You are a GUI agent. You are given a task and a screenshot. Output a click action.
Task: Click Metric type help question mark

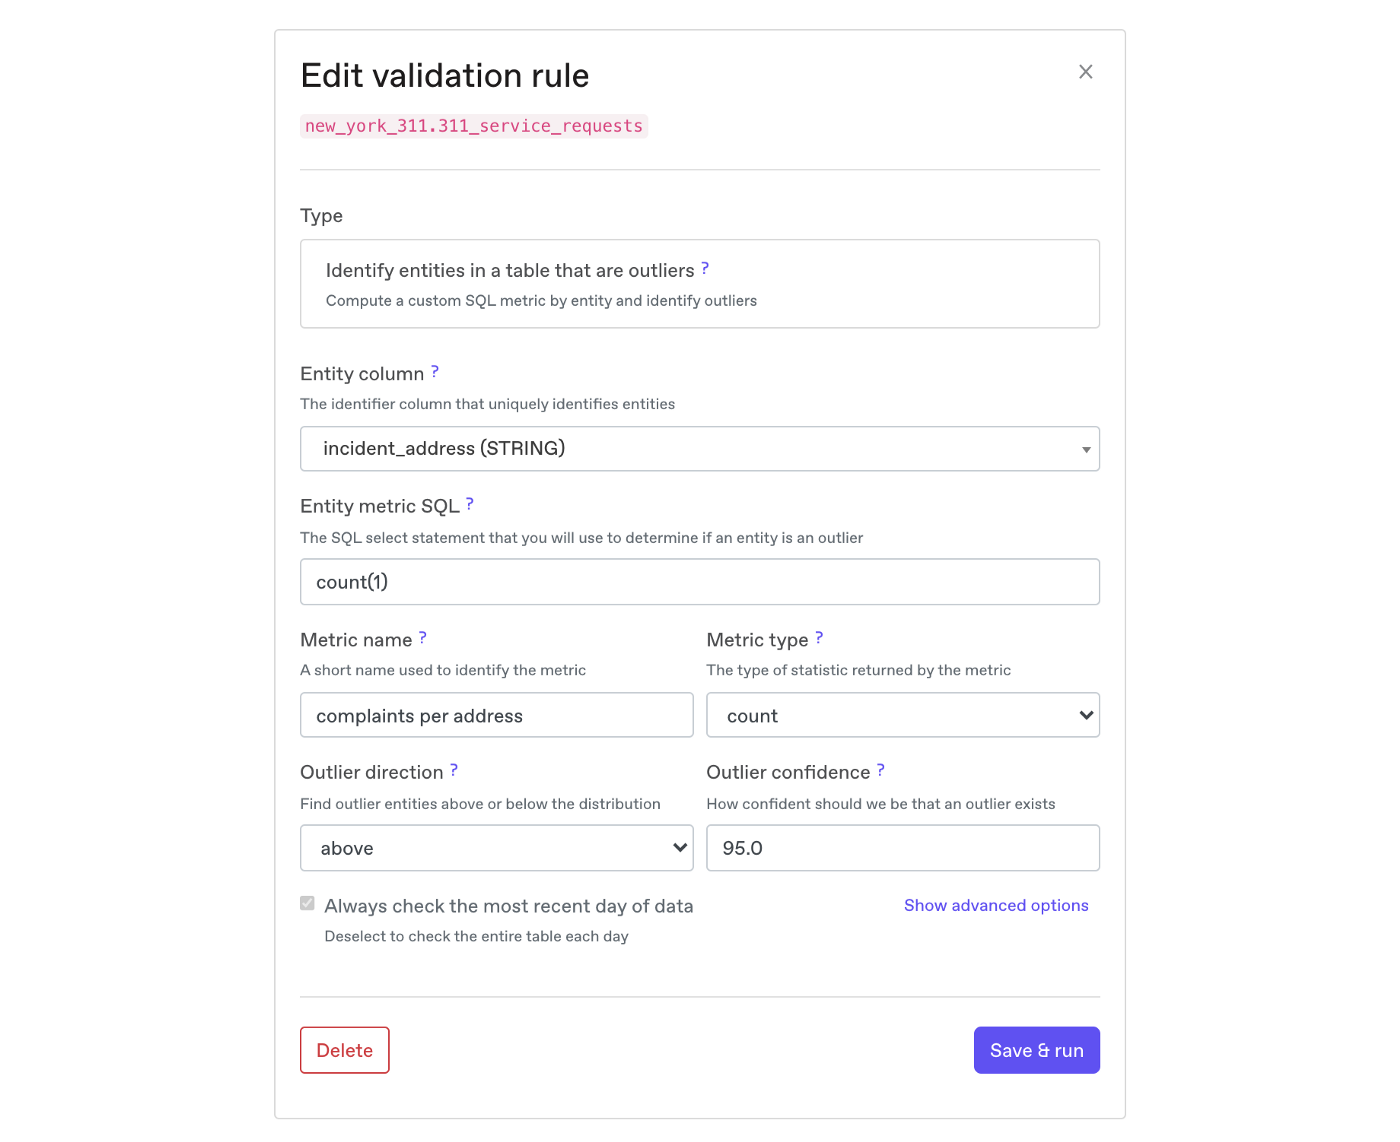[x=819, y=637]
